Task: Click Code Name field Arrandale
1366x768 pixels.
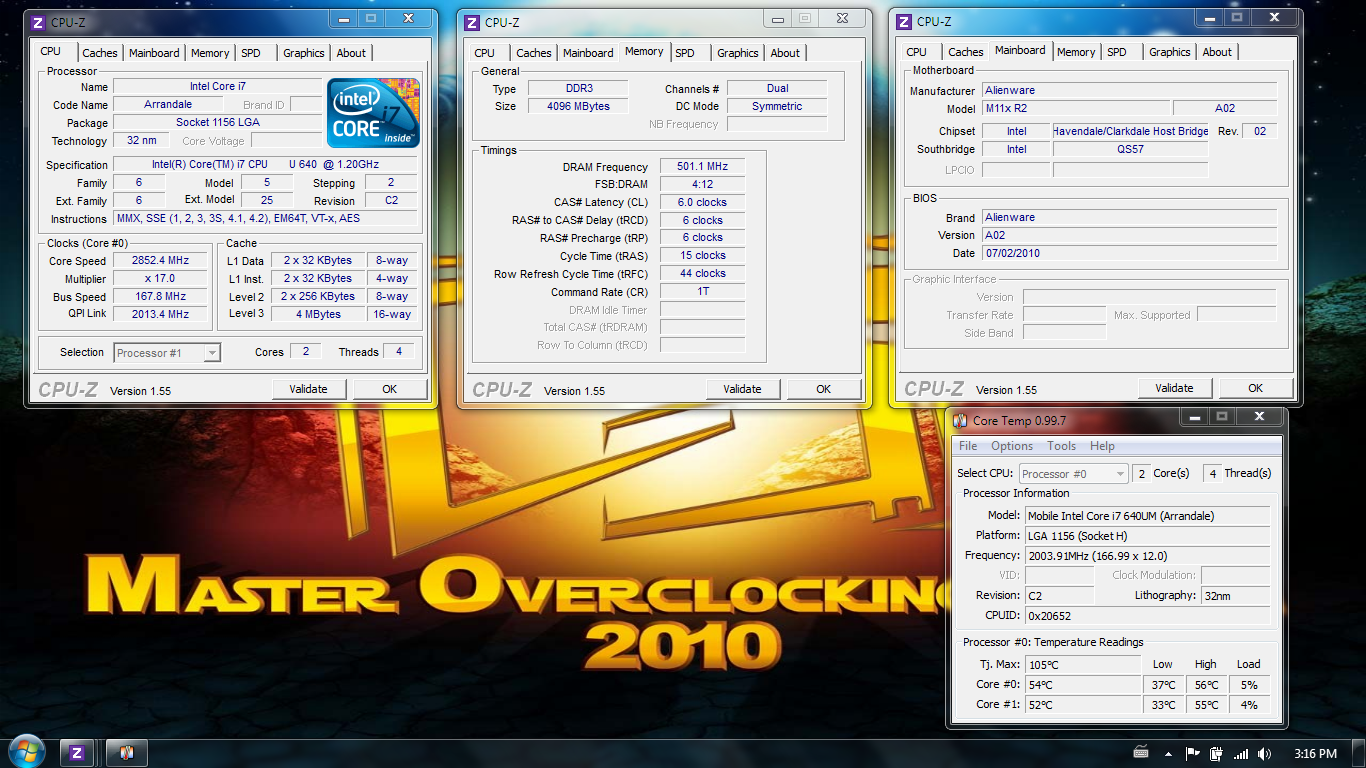Action: [168, 104]
